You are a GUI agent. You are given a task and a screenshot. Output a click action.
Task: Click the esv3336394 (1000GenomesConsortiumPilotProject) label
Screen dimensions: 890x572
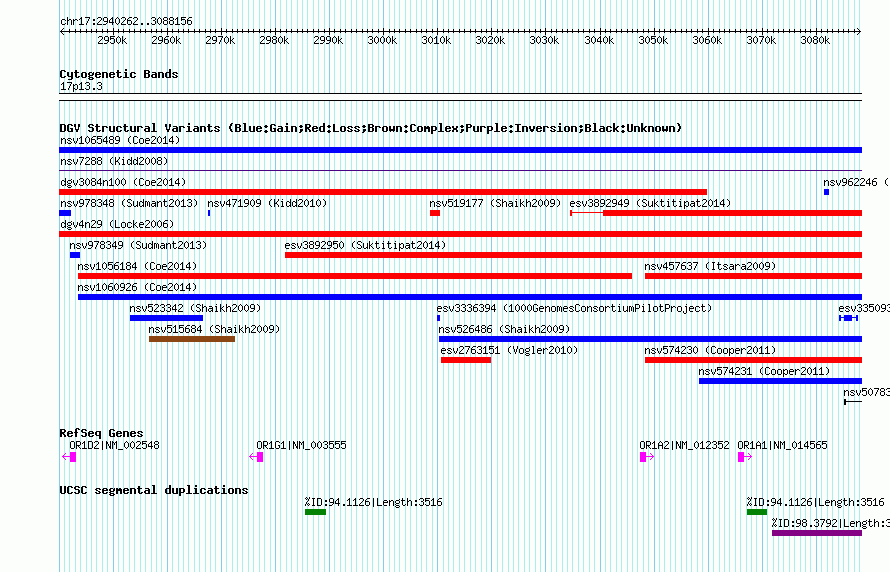tap(574, 308)
